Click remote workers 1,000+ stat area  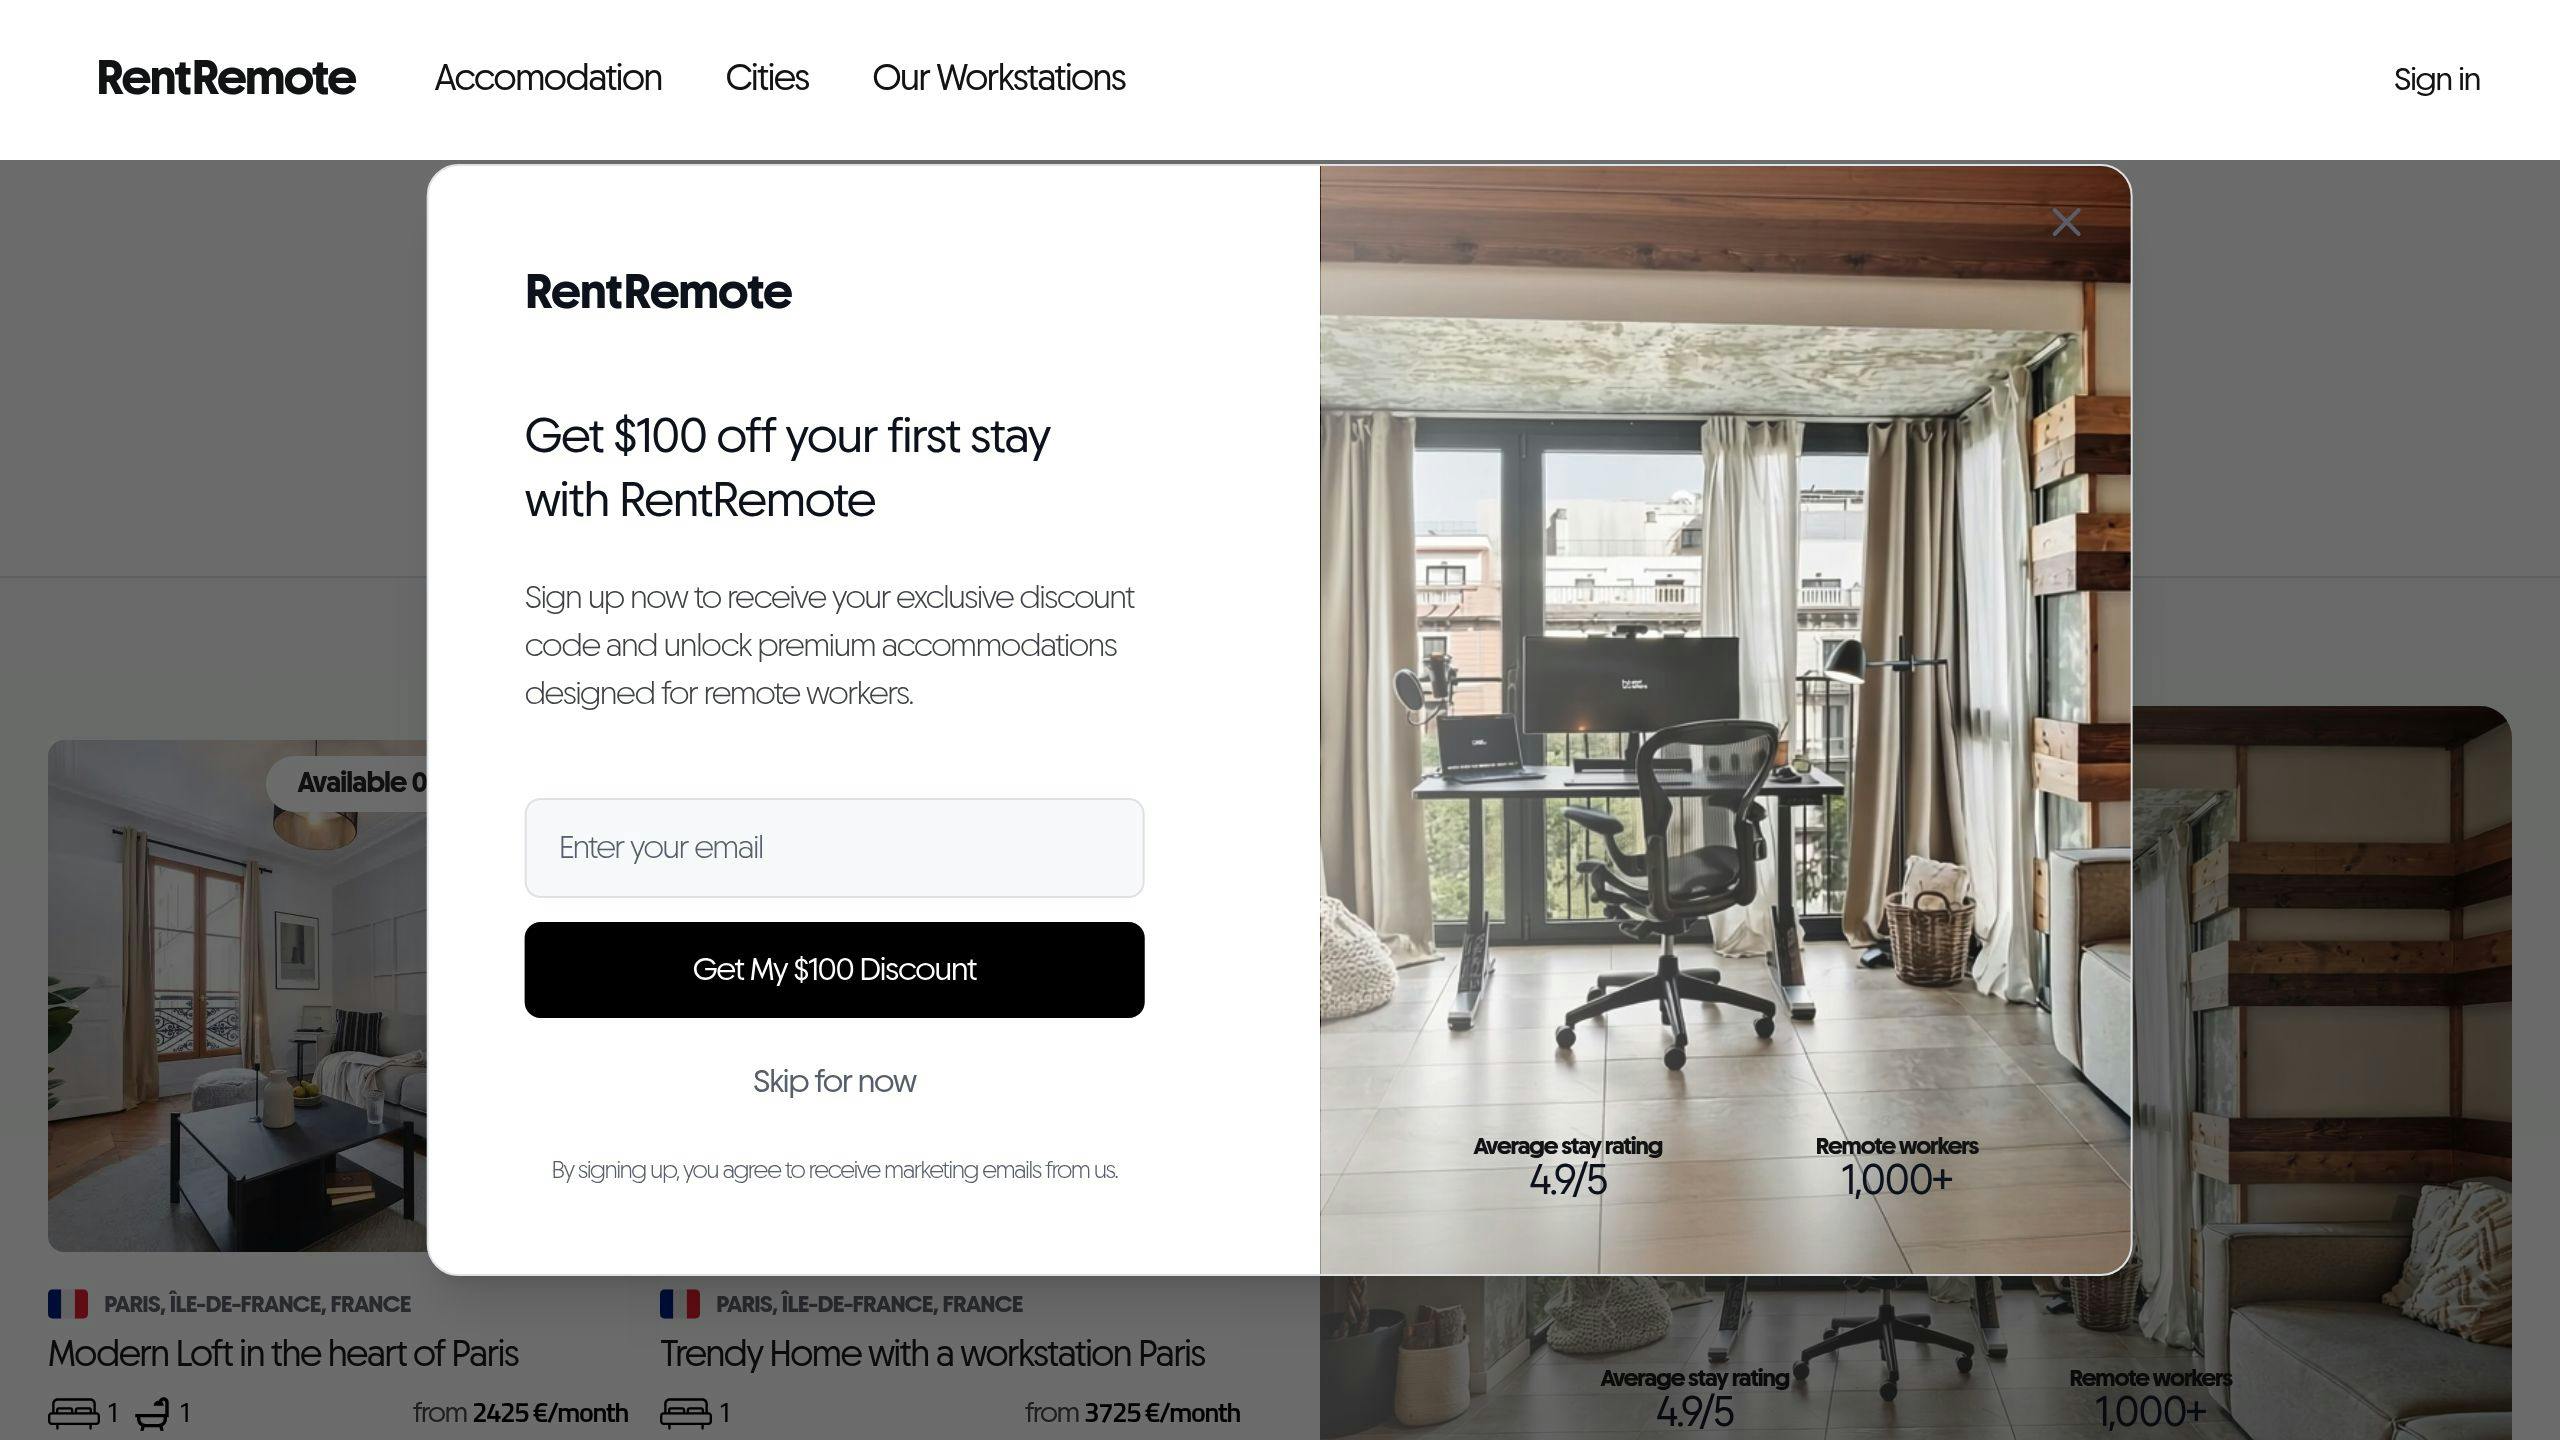(1897, 1166)
